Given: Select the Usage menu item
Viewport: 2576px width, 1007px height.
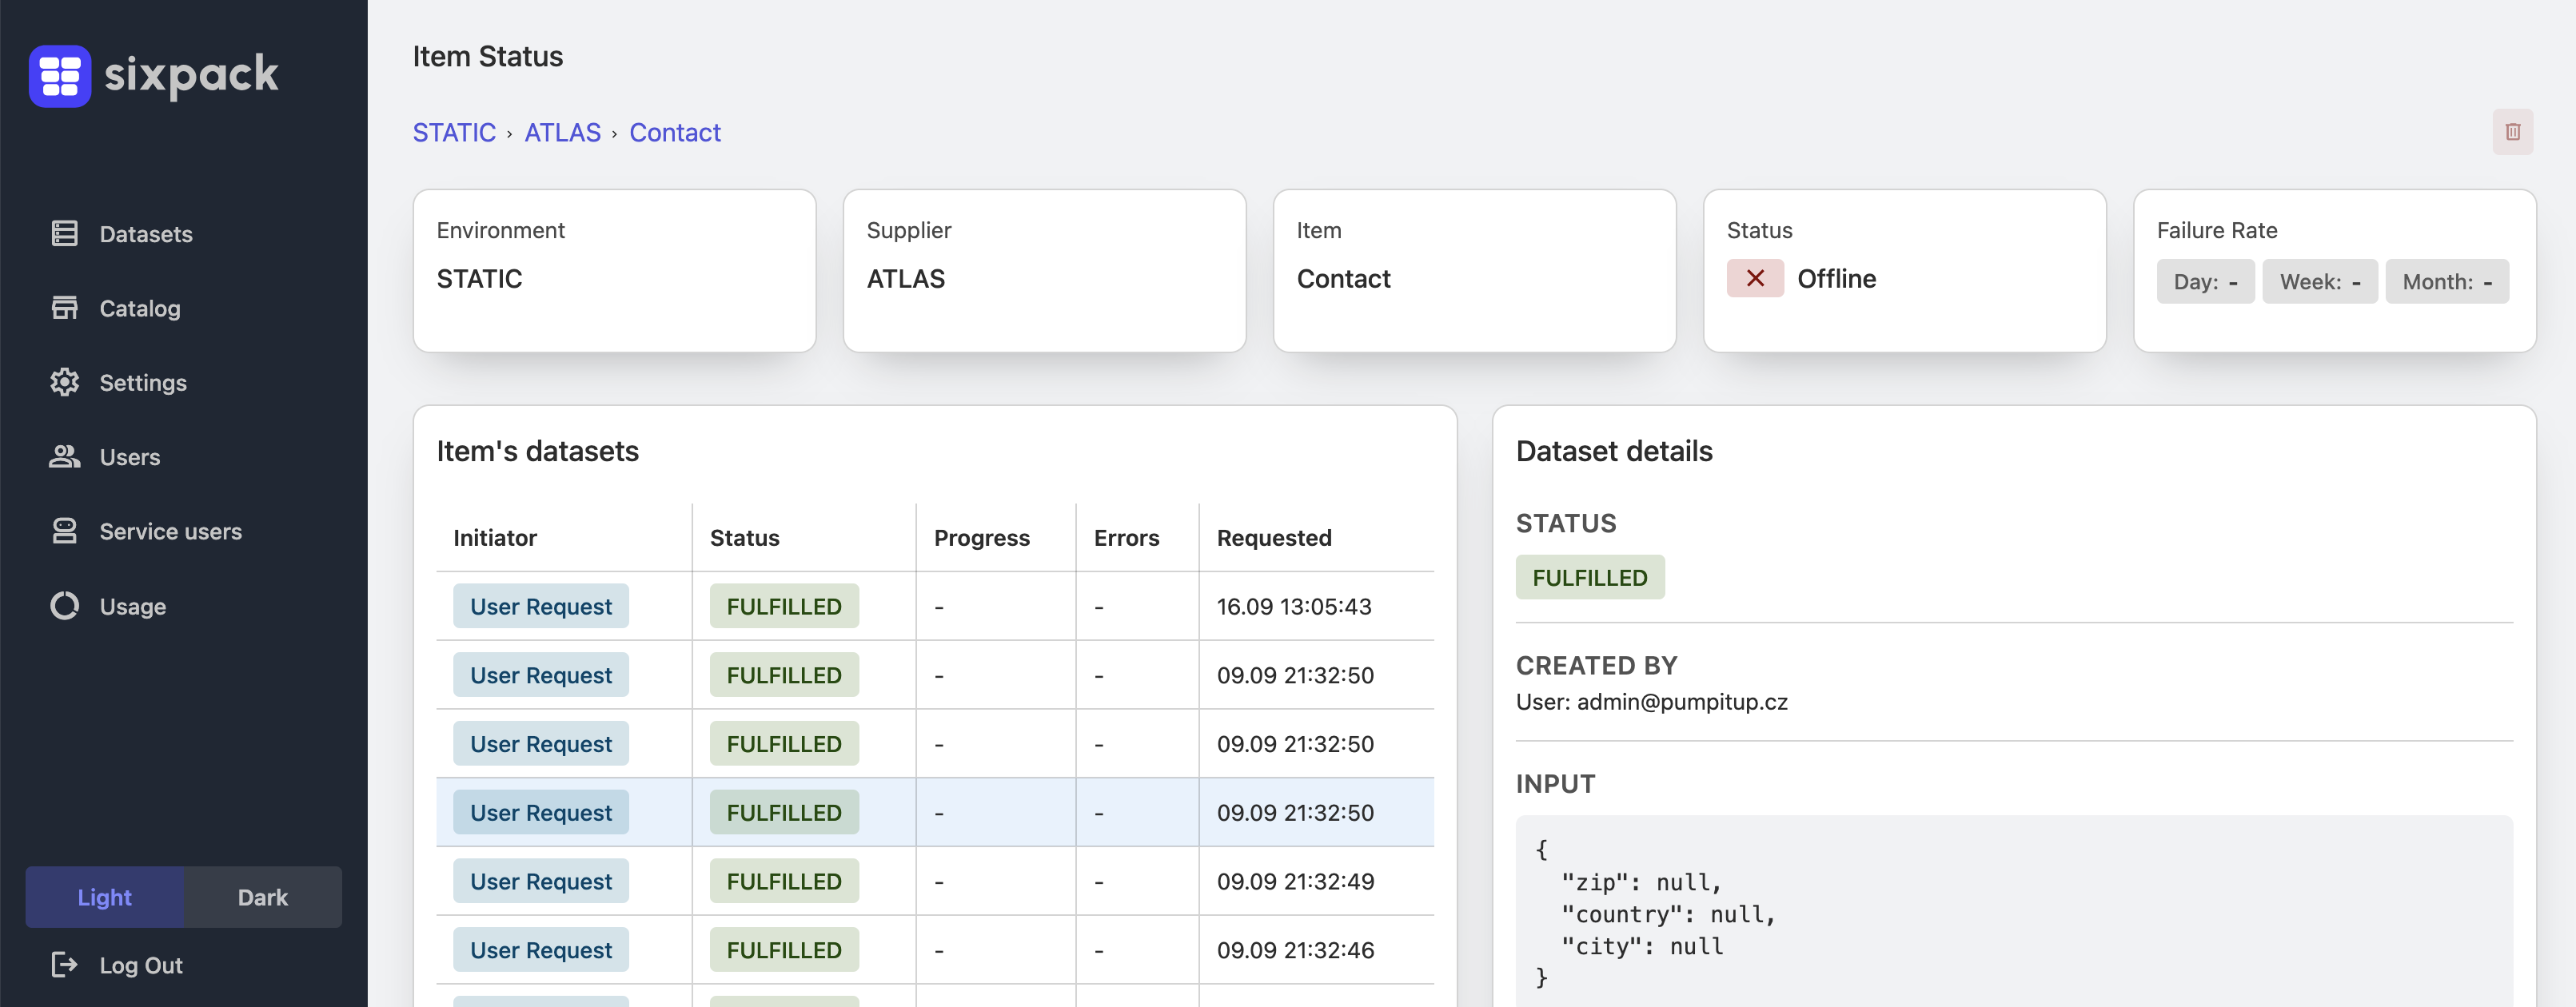Looking at the screenshot, I should (132, 606).
